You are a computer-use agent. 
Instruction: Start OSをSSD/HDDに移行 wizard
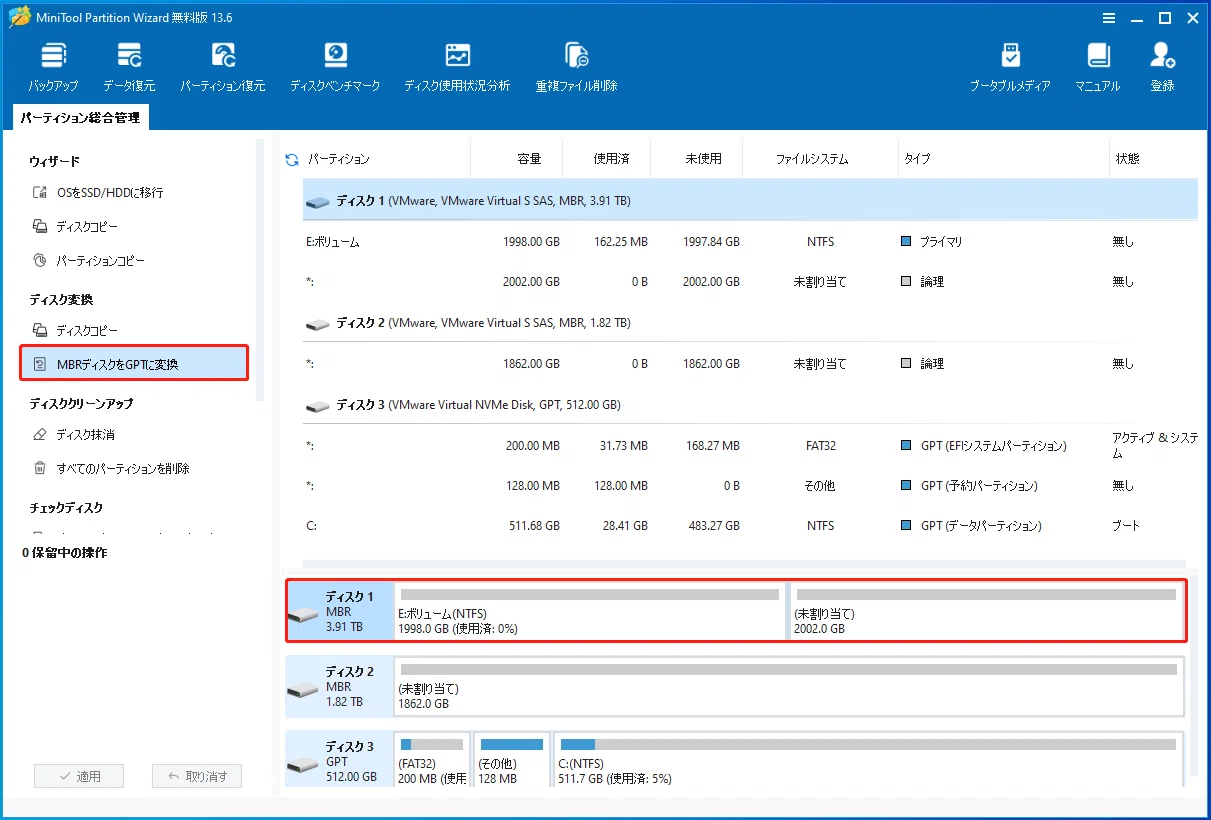[98, 192]
